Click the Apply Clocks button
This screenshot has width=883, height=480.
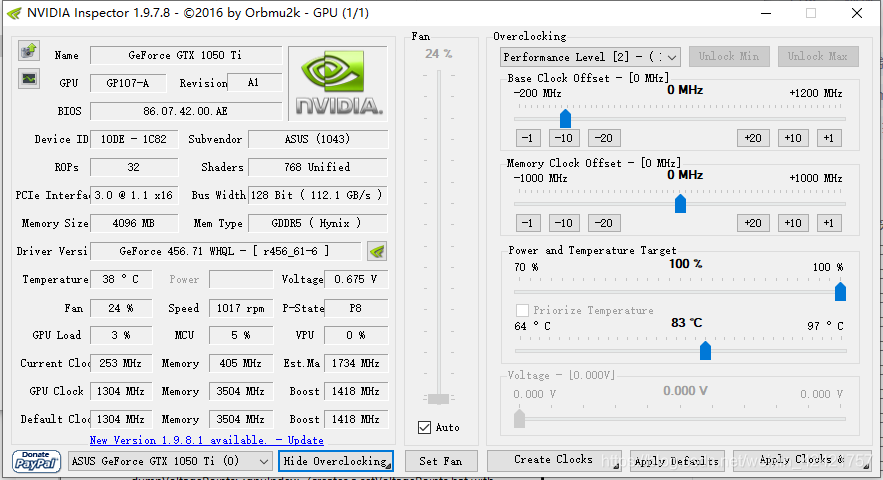tap(801, 460)
